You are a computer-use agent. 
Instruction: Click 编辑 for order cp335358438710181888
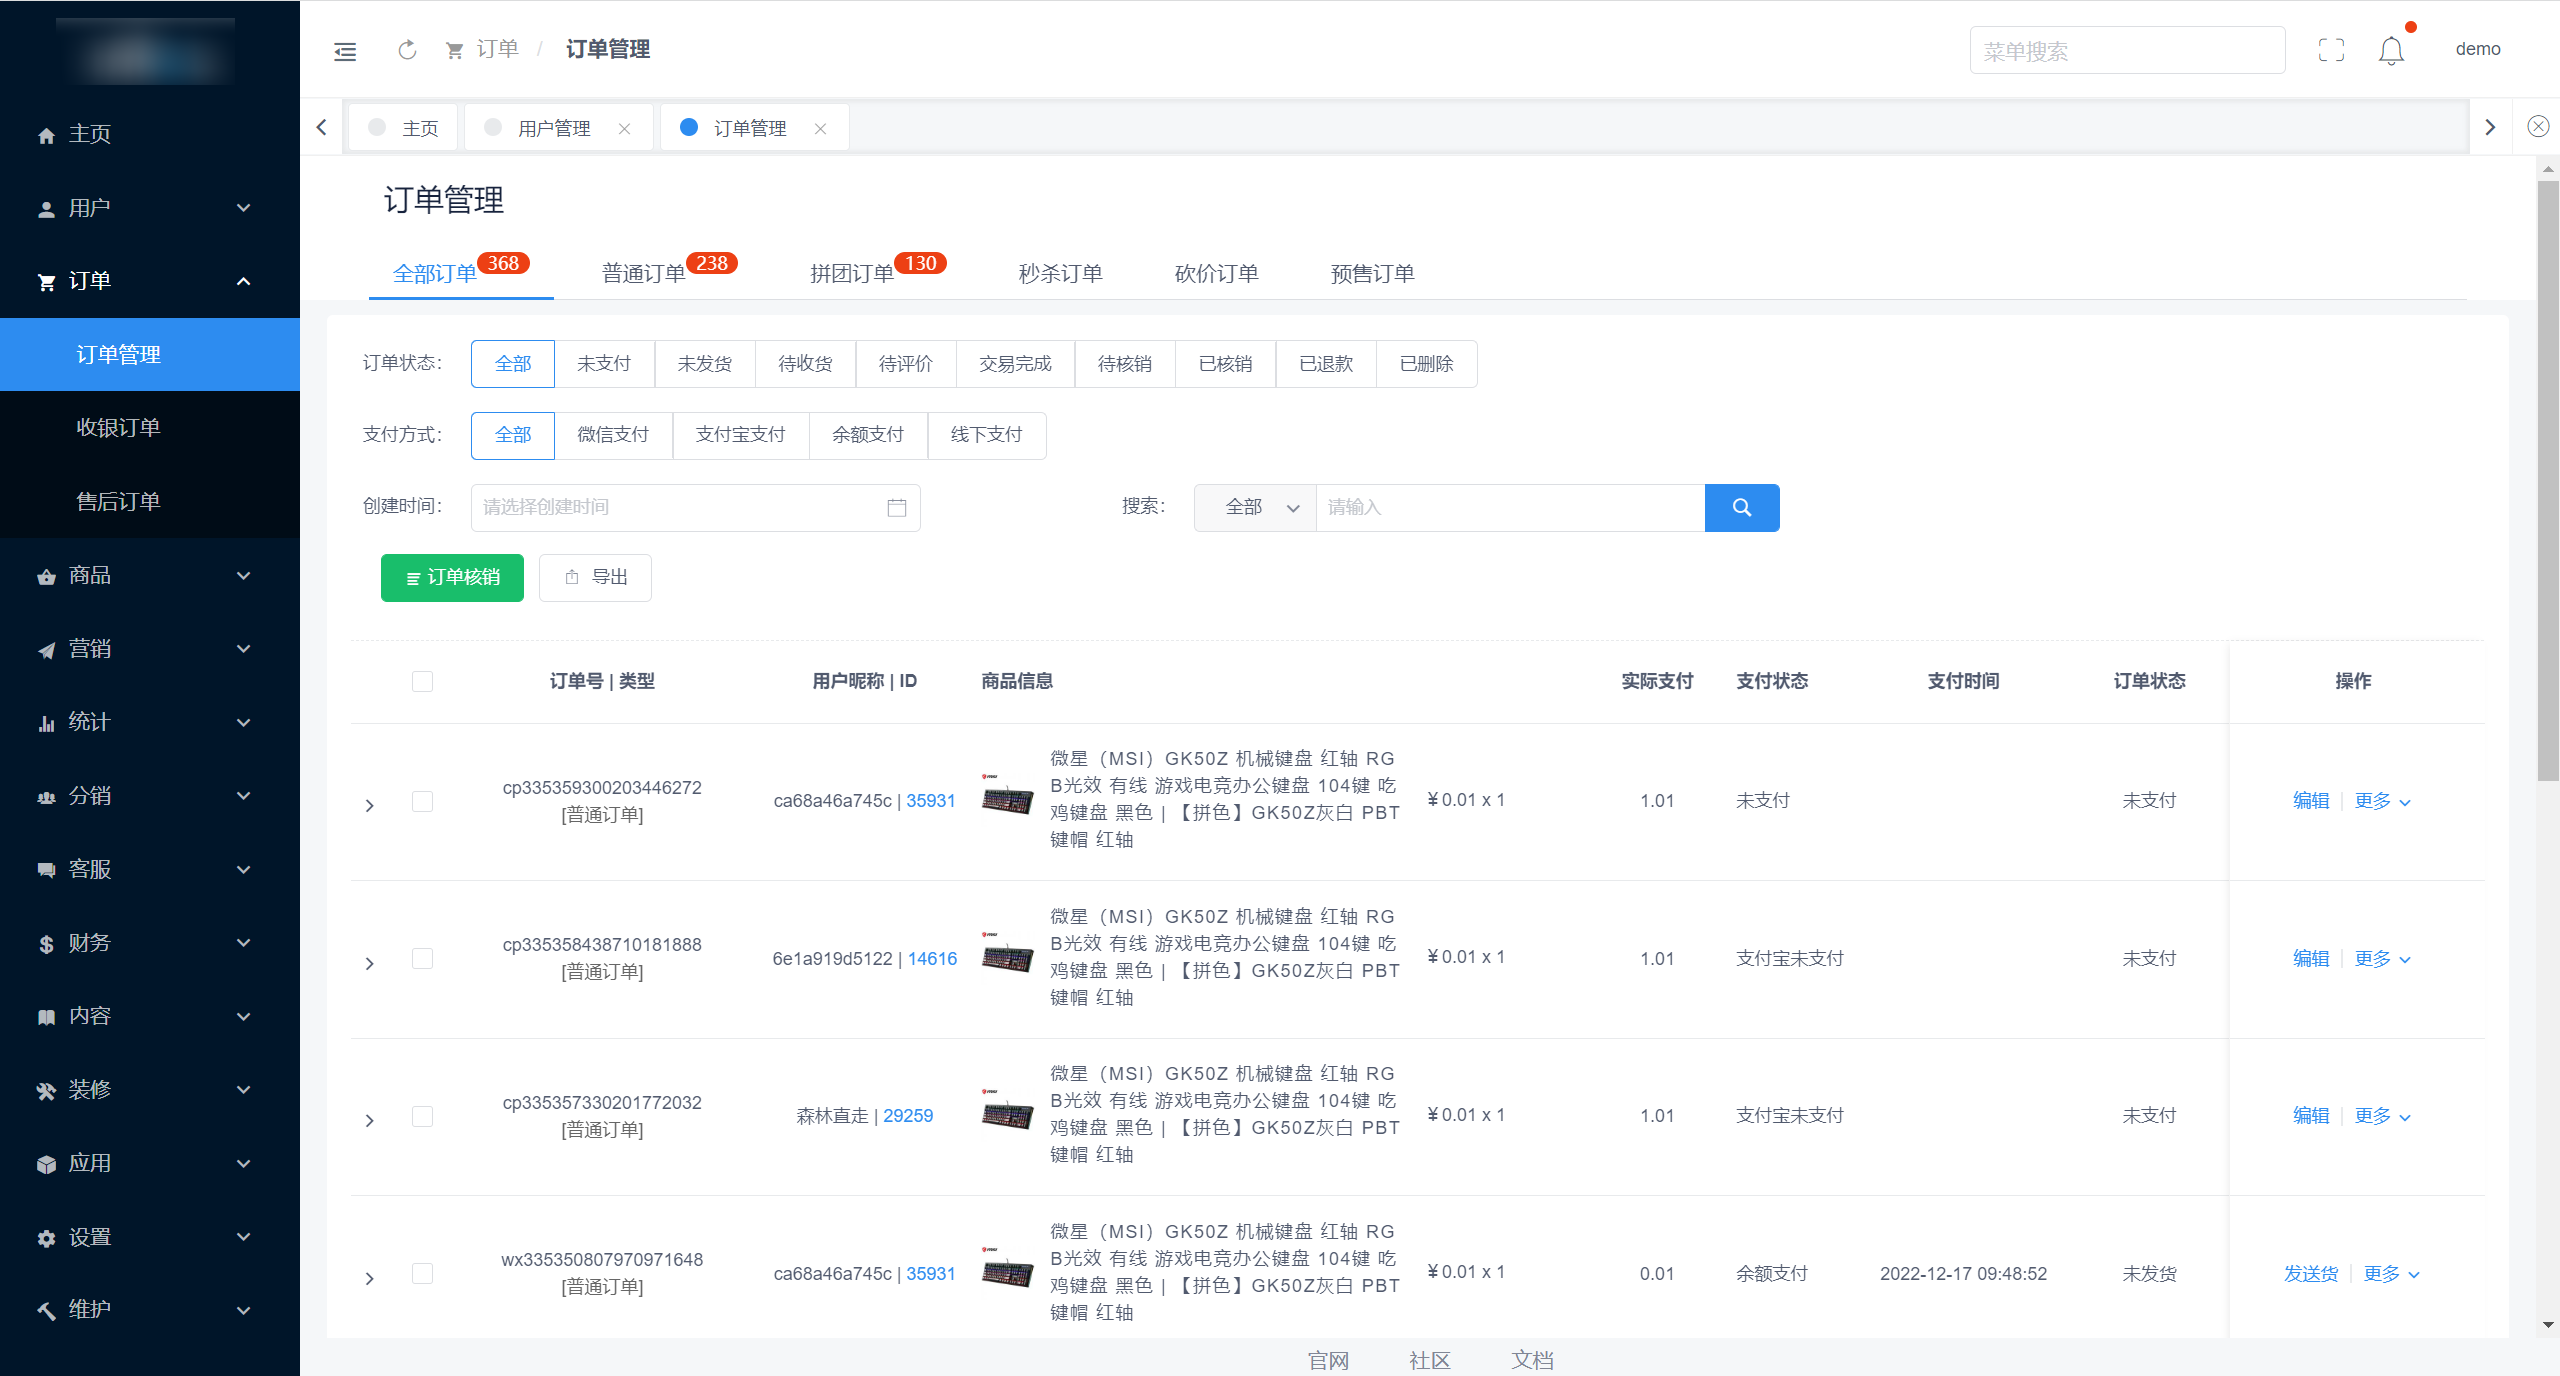[2310, 959]
